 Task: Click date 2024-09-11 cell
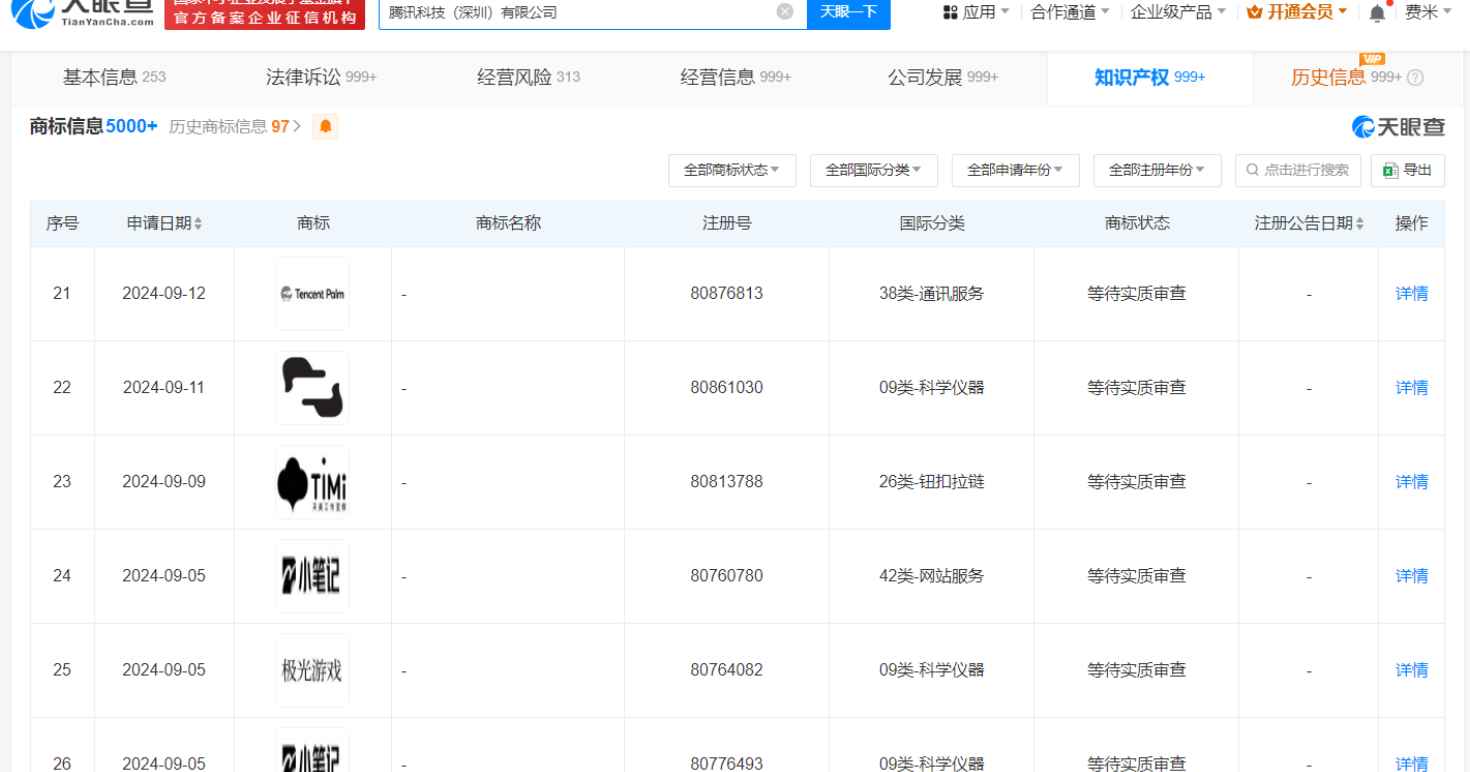click(164, 388)
